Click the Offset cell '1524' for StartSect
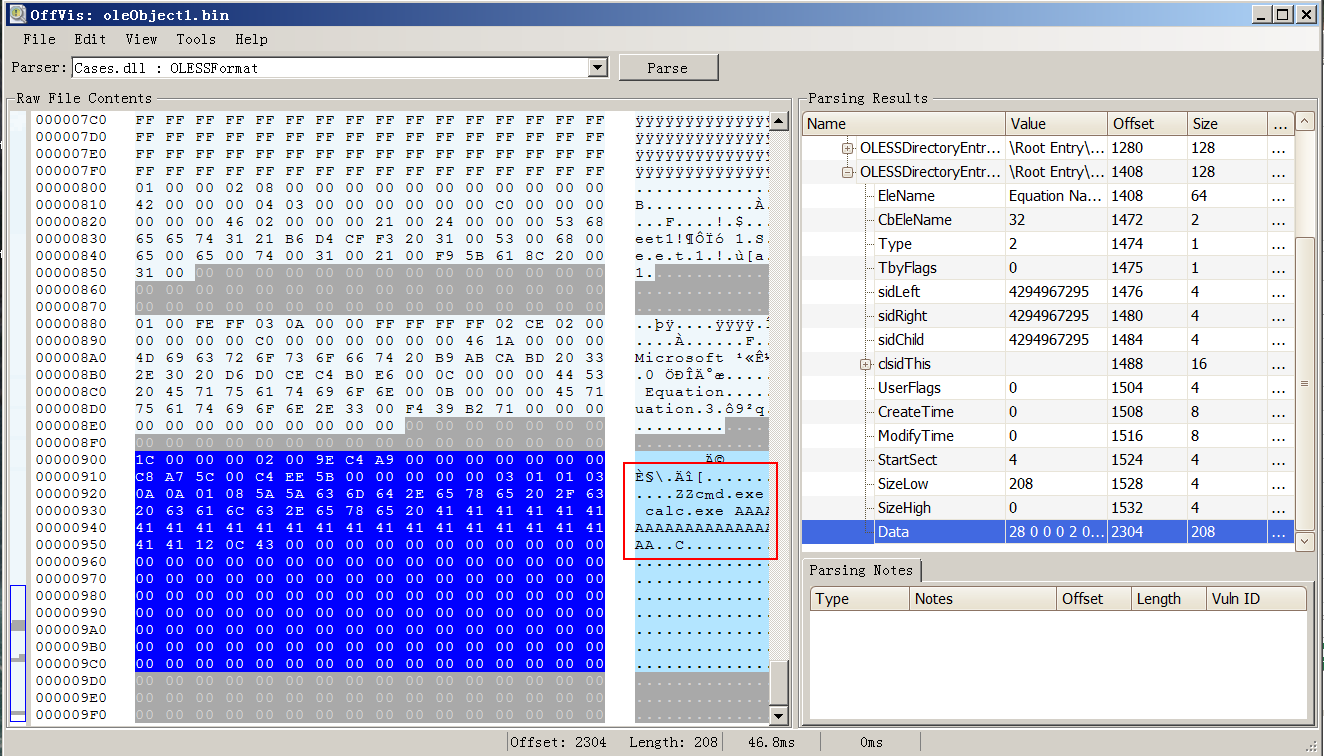1324x756 pixels. click(x=1148, y=460)
